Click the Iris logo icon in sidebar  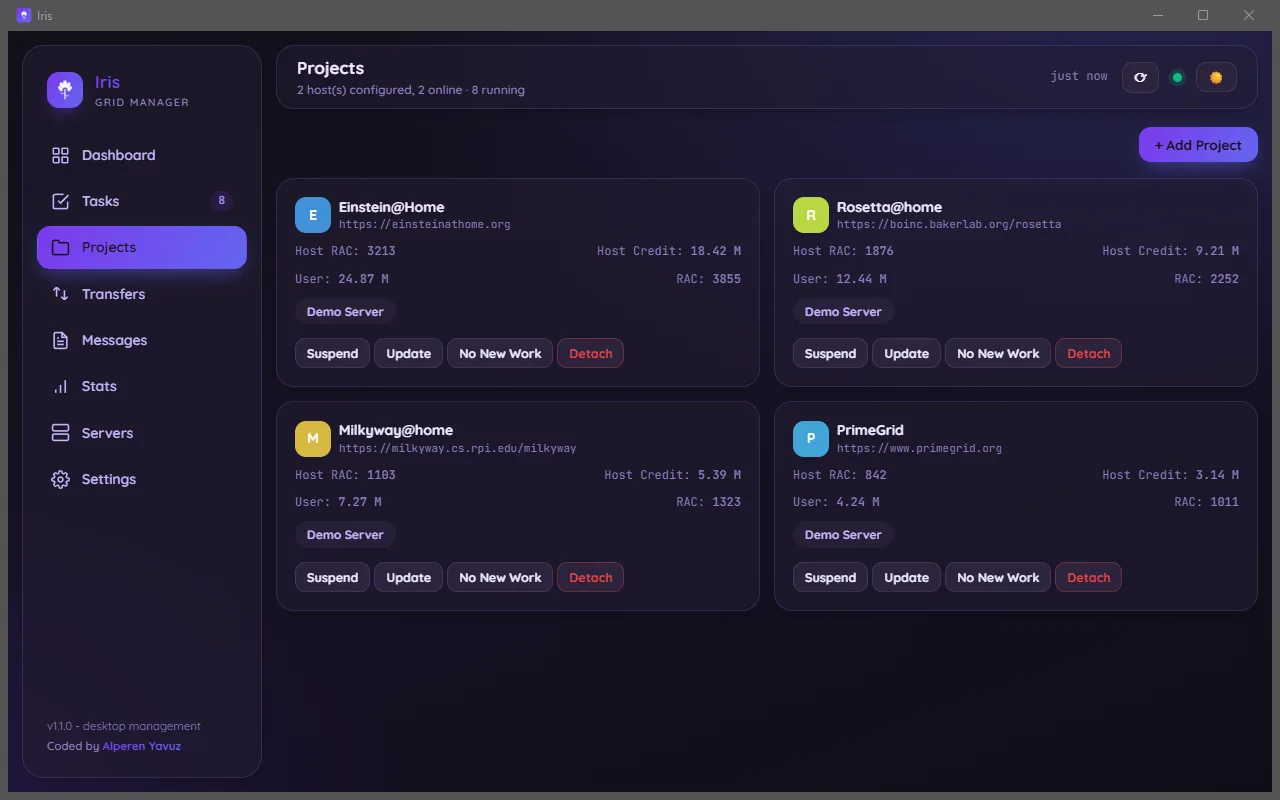coord(65,90)
